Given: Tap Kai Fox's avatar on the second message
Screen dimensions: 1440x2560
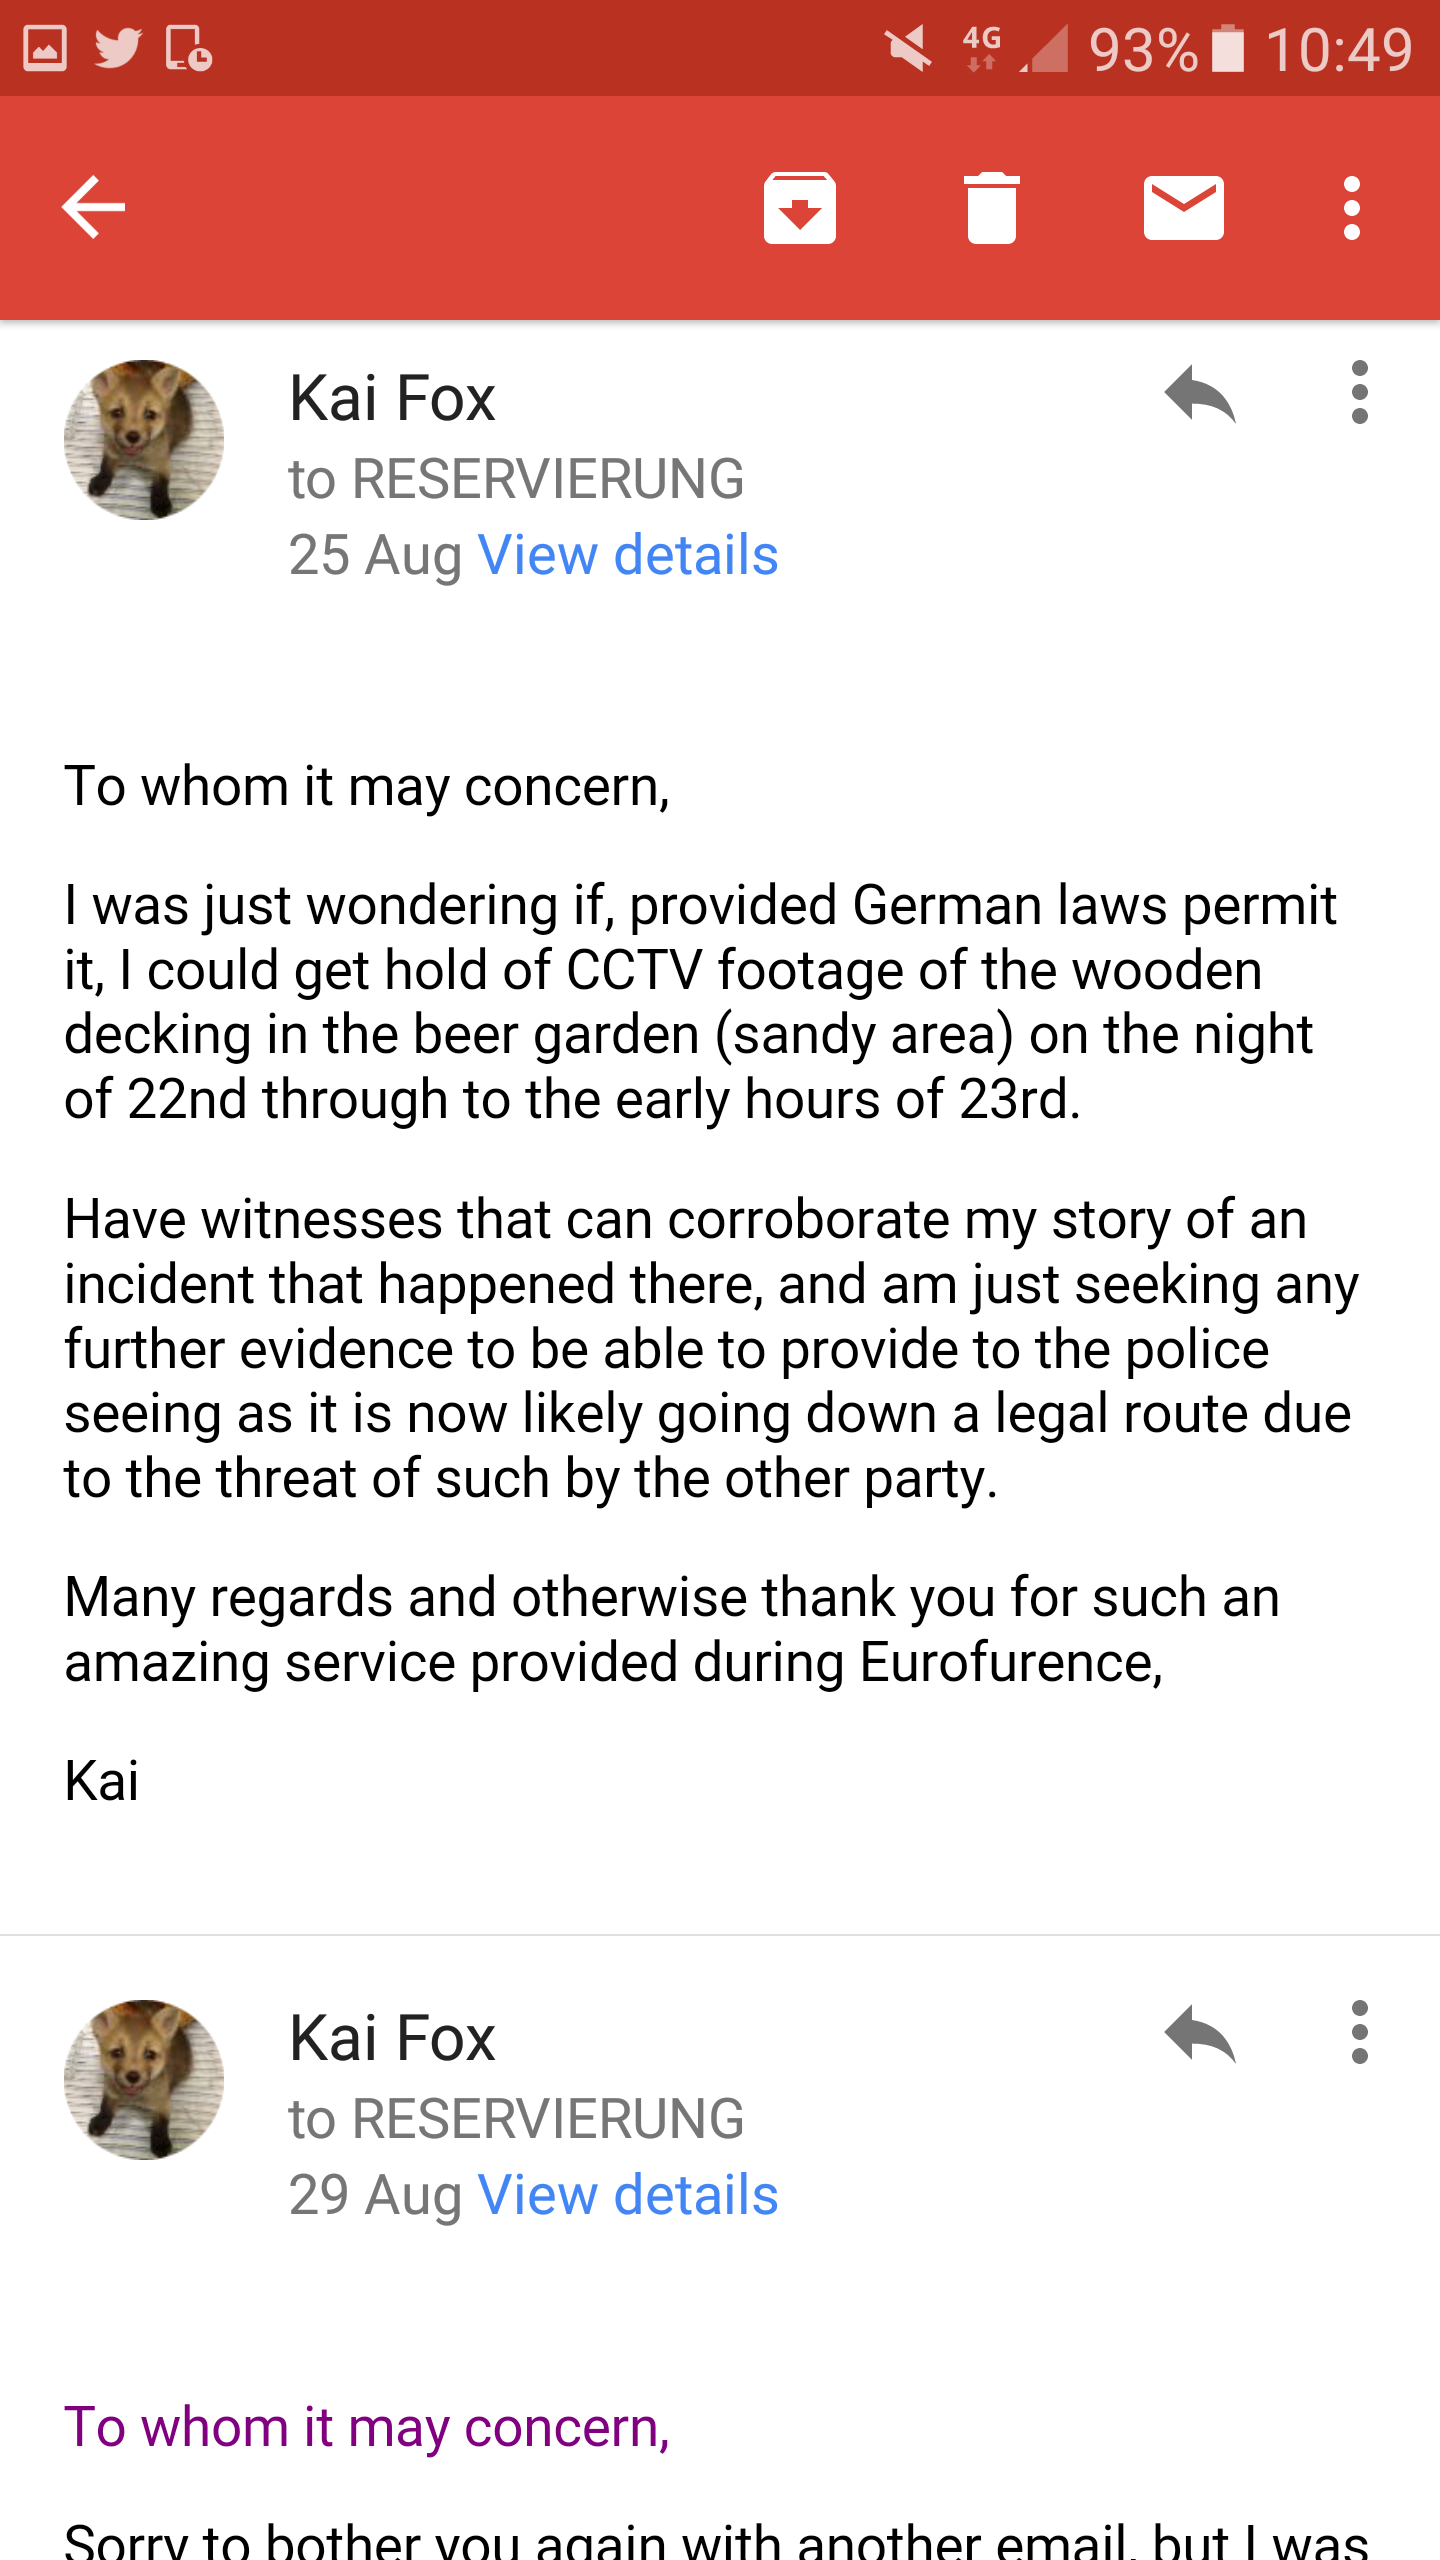Looking at the screenshot, I should (144, 2080).
